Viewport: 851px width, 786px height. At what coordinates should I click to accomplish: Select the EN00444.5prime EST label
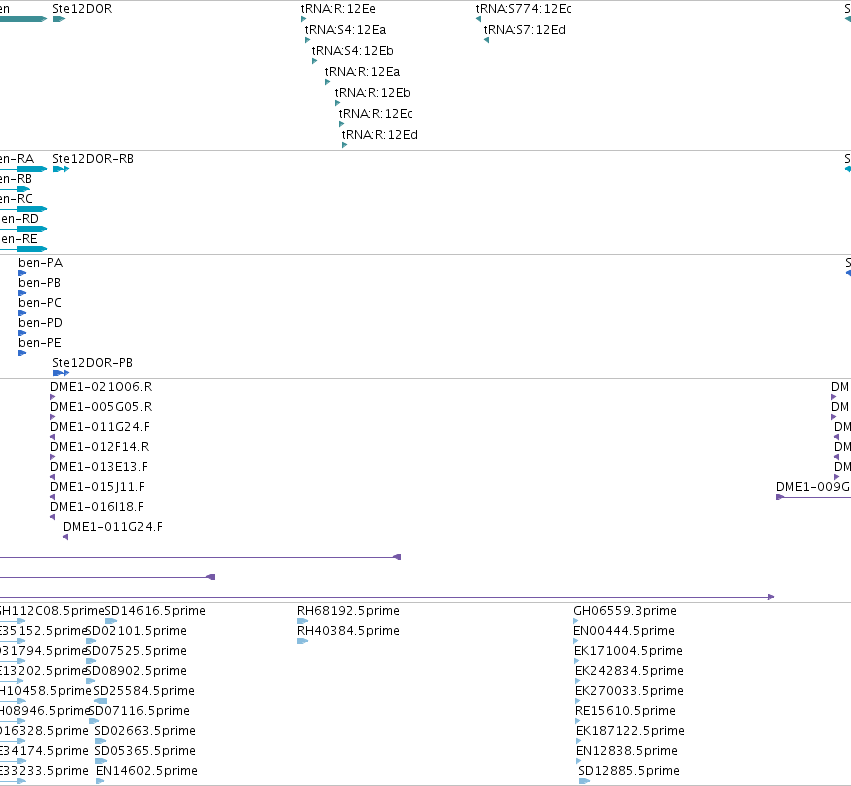point(624,631)
